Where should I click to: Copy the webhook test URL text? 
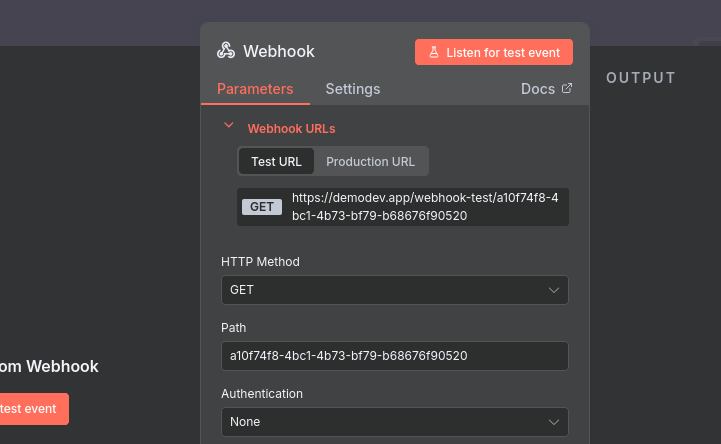click(425, 207)
